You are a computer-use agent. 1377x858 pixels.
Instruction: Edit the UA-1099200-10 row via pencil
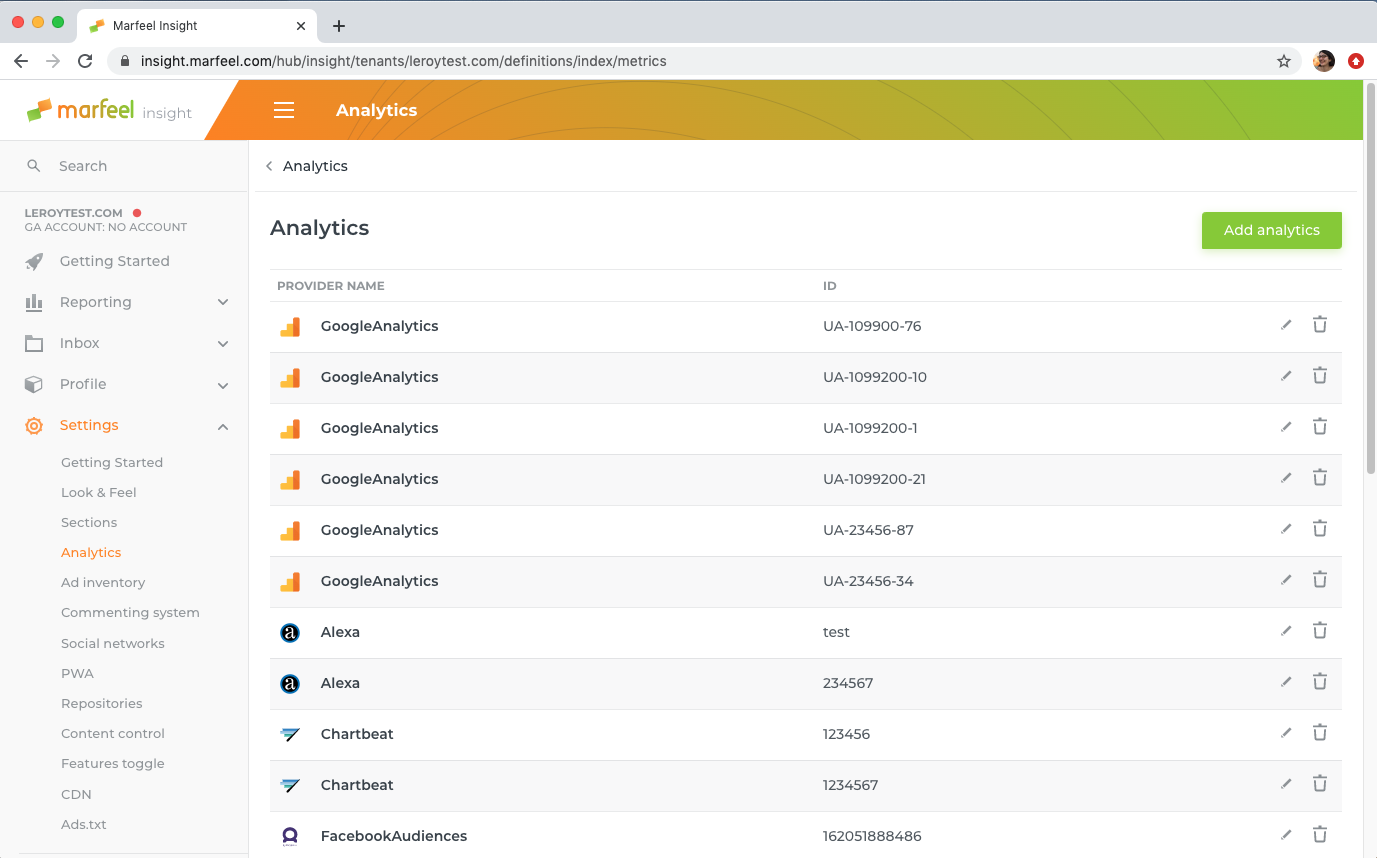1286,376
